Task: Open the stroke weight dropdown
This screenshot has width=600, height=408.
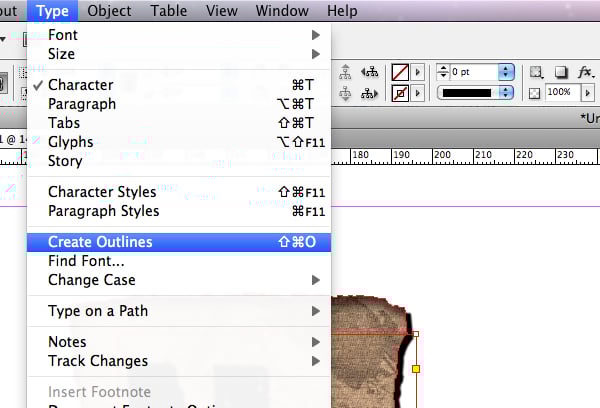Action: (506, 72)
